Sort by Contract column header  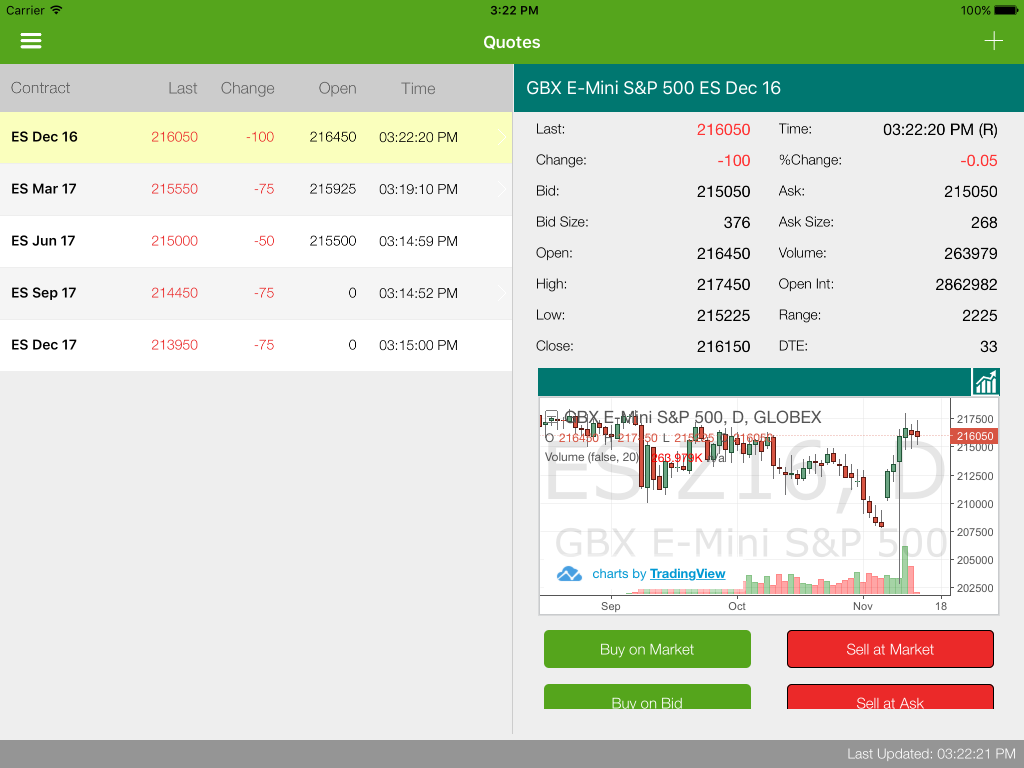coord(40,88)
